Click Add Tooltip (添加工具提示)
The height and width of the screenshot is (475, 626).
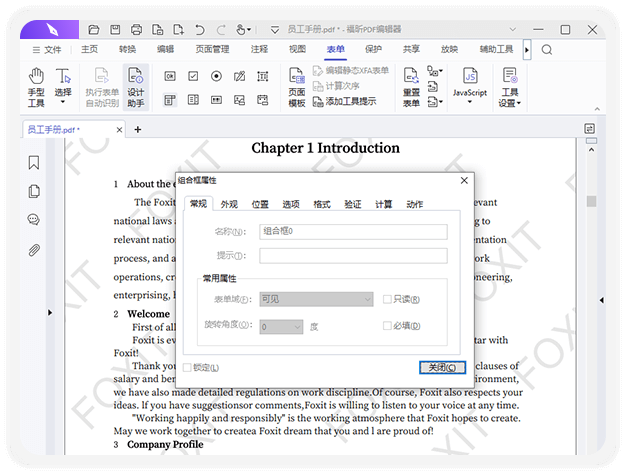tap(345, 101)
